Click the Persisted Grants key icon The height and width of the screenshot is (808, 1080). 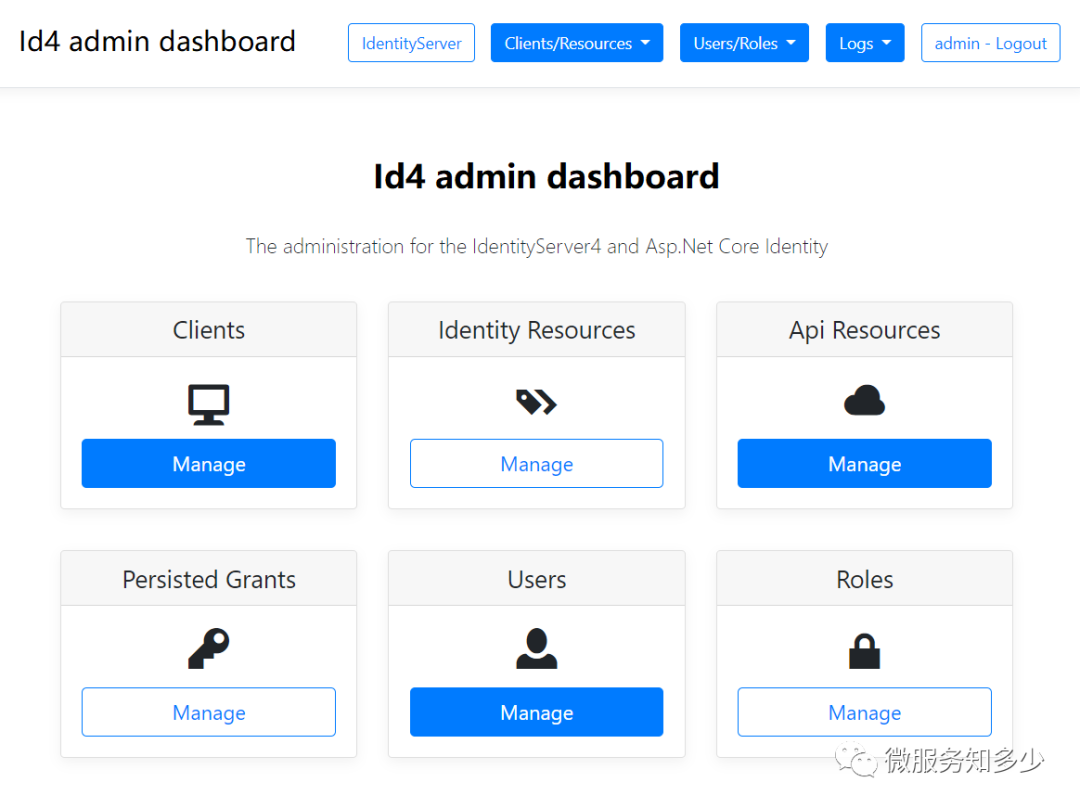(x=209, y=648)
